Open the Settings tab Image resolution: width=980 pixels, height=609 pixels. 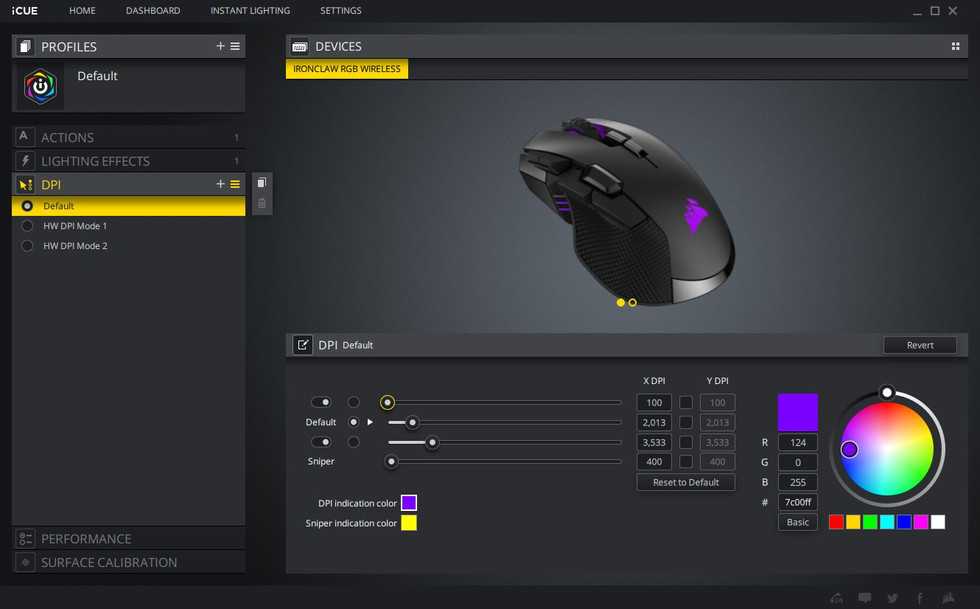coord(341,11)
